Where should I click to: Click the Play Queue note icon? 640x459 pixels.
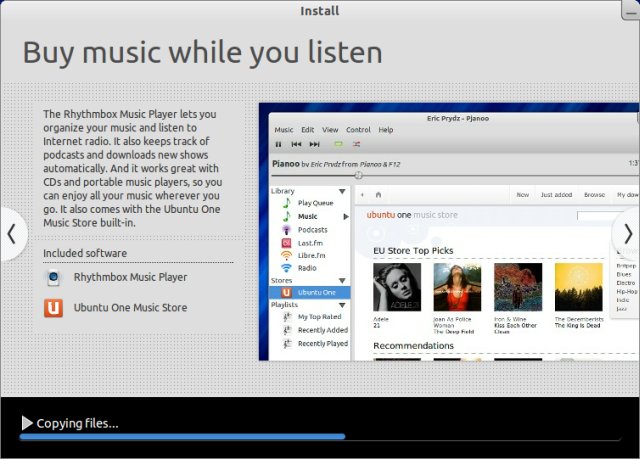click(x=287, y=203)
